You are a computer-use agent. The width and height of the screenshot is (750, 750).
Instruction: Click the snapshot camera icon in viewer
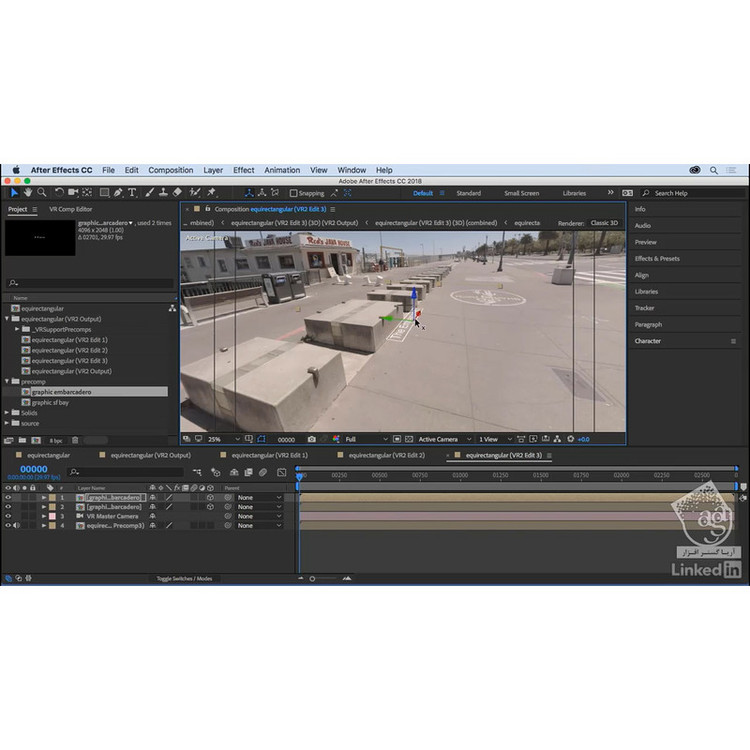pyautogui.click(x=312, y=439)
